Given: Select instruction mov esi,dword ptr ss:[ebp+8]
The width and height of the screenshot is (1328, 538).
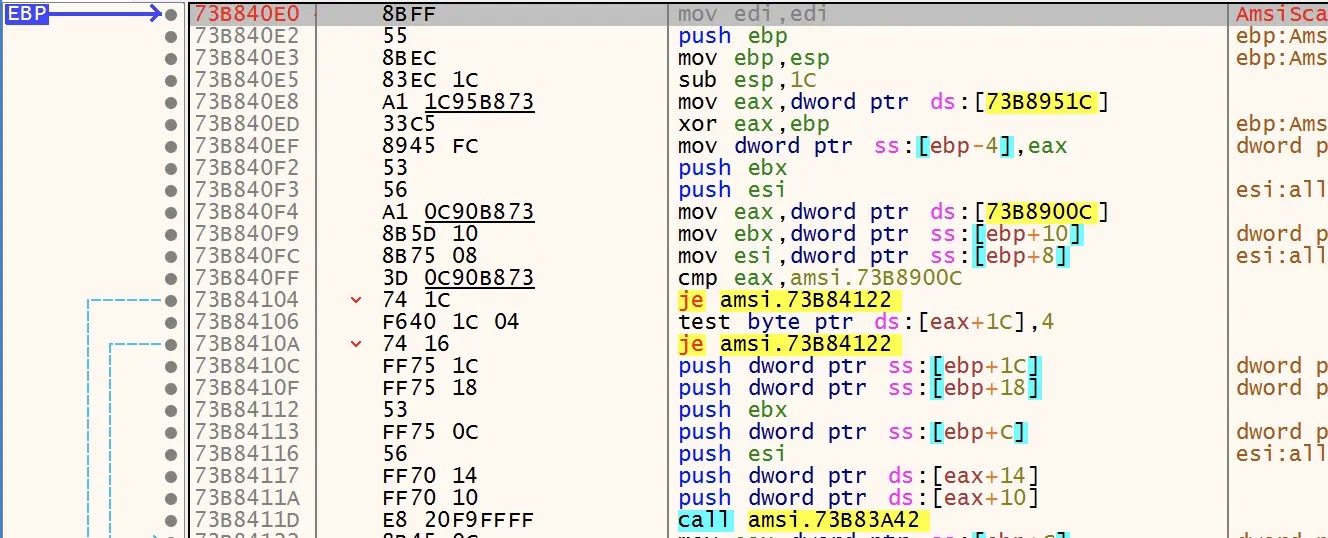Looking at the screenshot, I should (880, 256).
